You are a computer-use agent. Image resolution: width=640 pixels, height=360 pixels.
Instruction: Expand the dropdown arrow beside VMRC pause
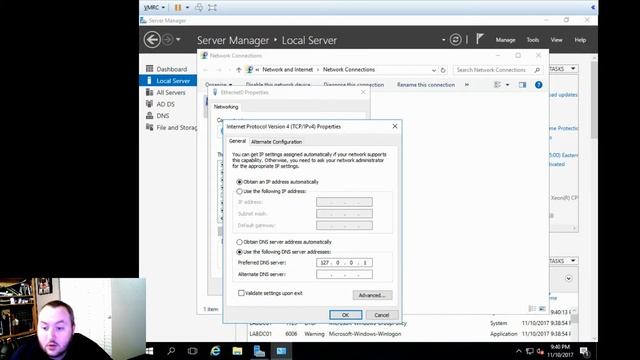(x=187, y=7)
